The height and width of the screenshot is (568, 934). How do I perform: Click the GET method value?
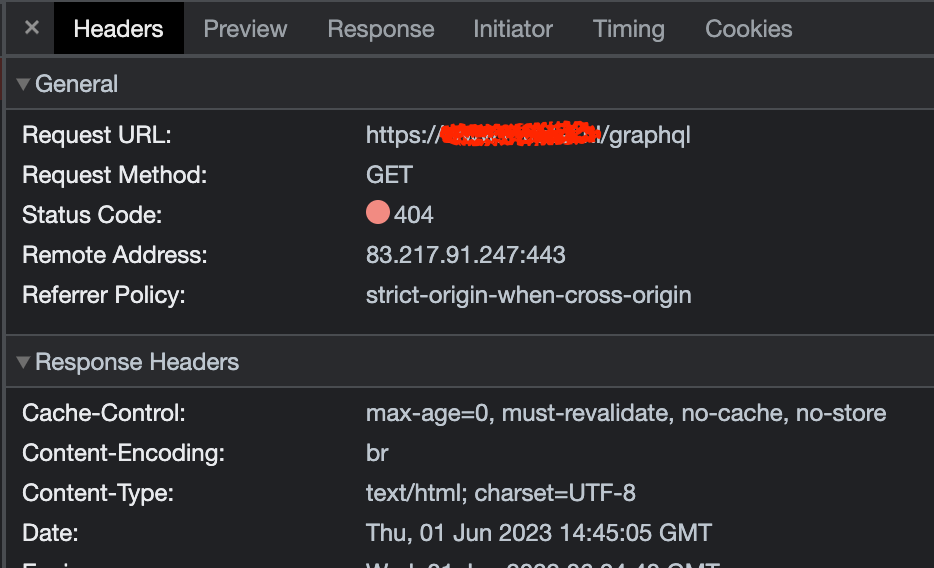(x=389, y=175)
